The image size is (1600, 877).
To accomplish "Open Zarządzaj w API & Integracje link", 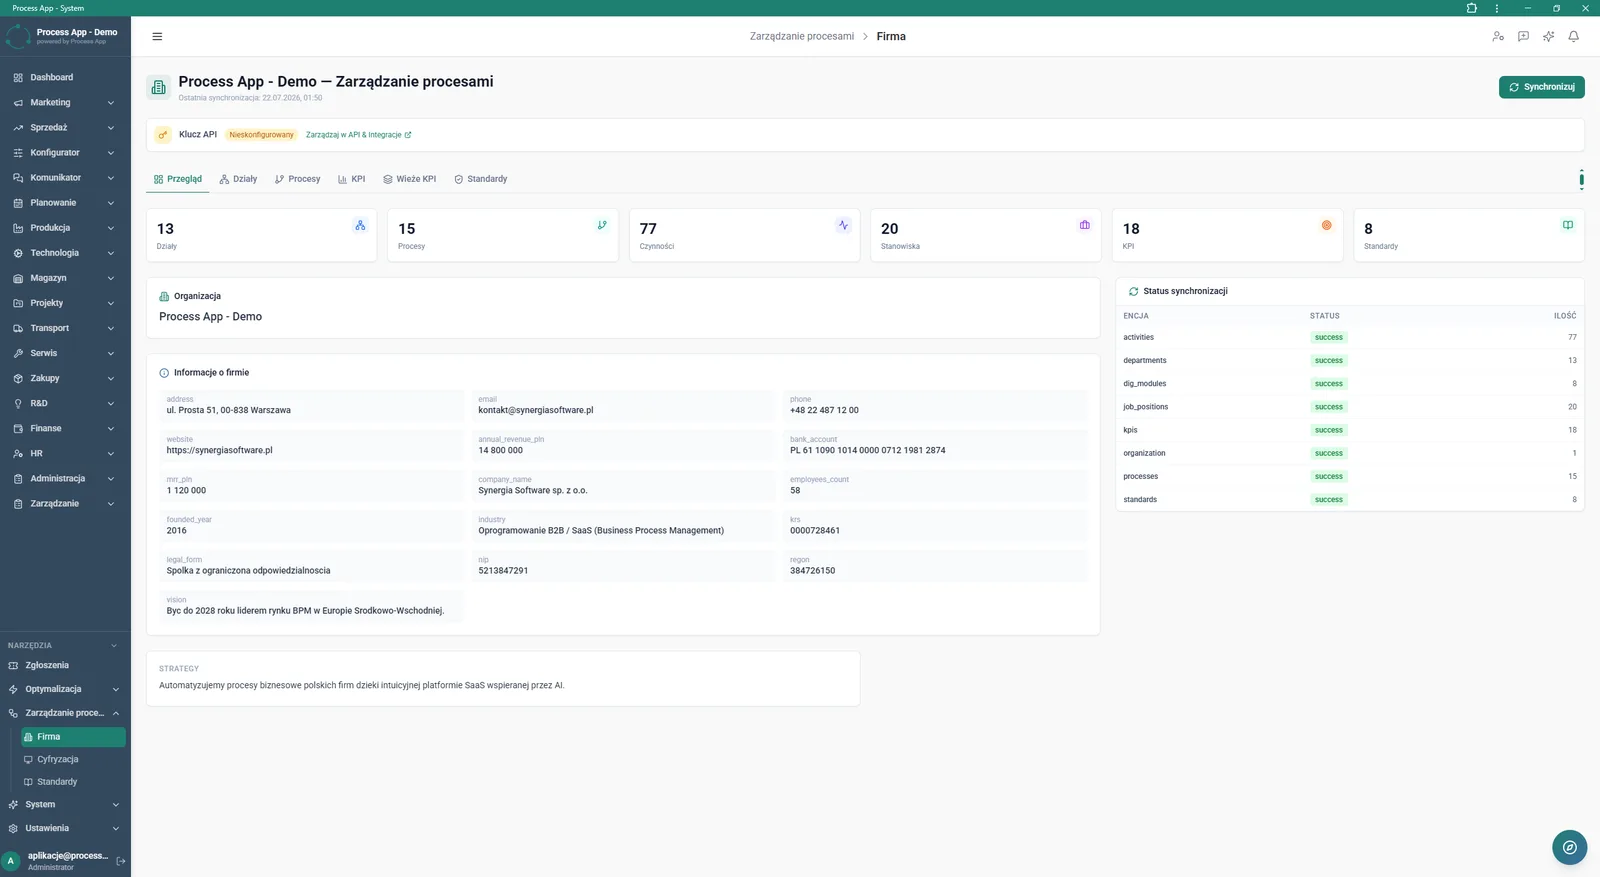I will point(358,135).
